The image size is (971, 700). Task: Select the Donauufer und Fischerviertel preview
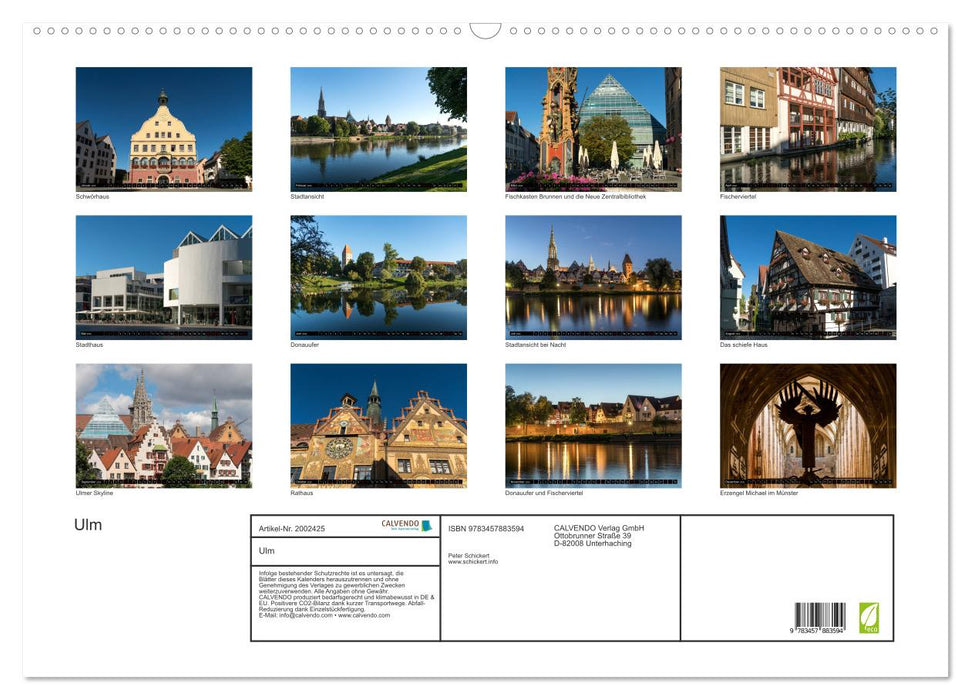[x=594, y=425]
